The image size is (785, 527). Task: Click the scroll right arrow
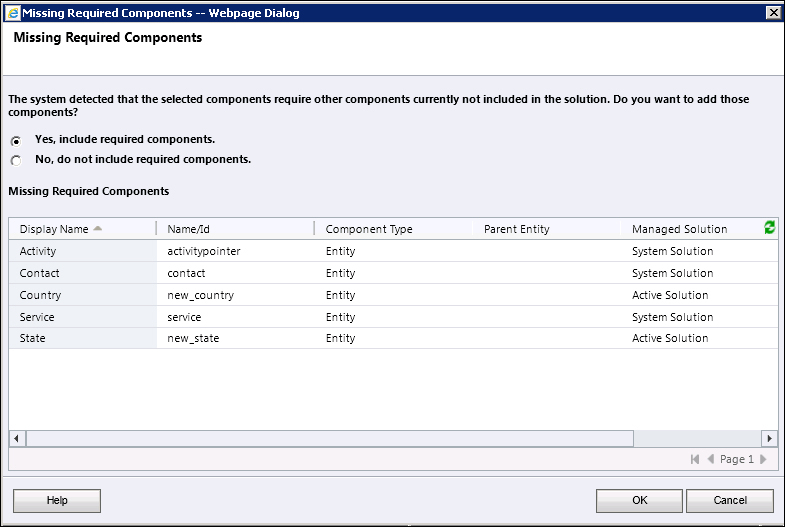[768, 439]
